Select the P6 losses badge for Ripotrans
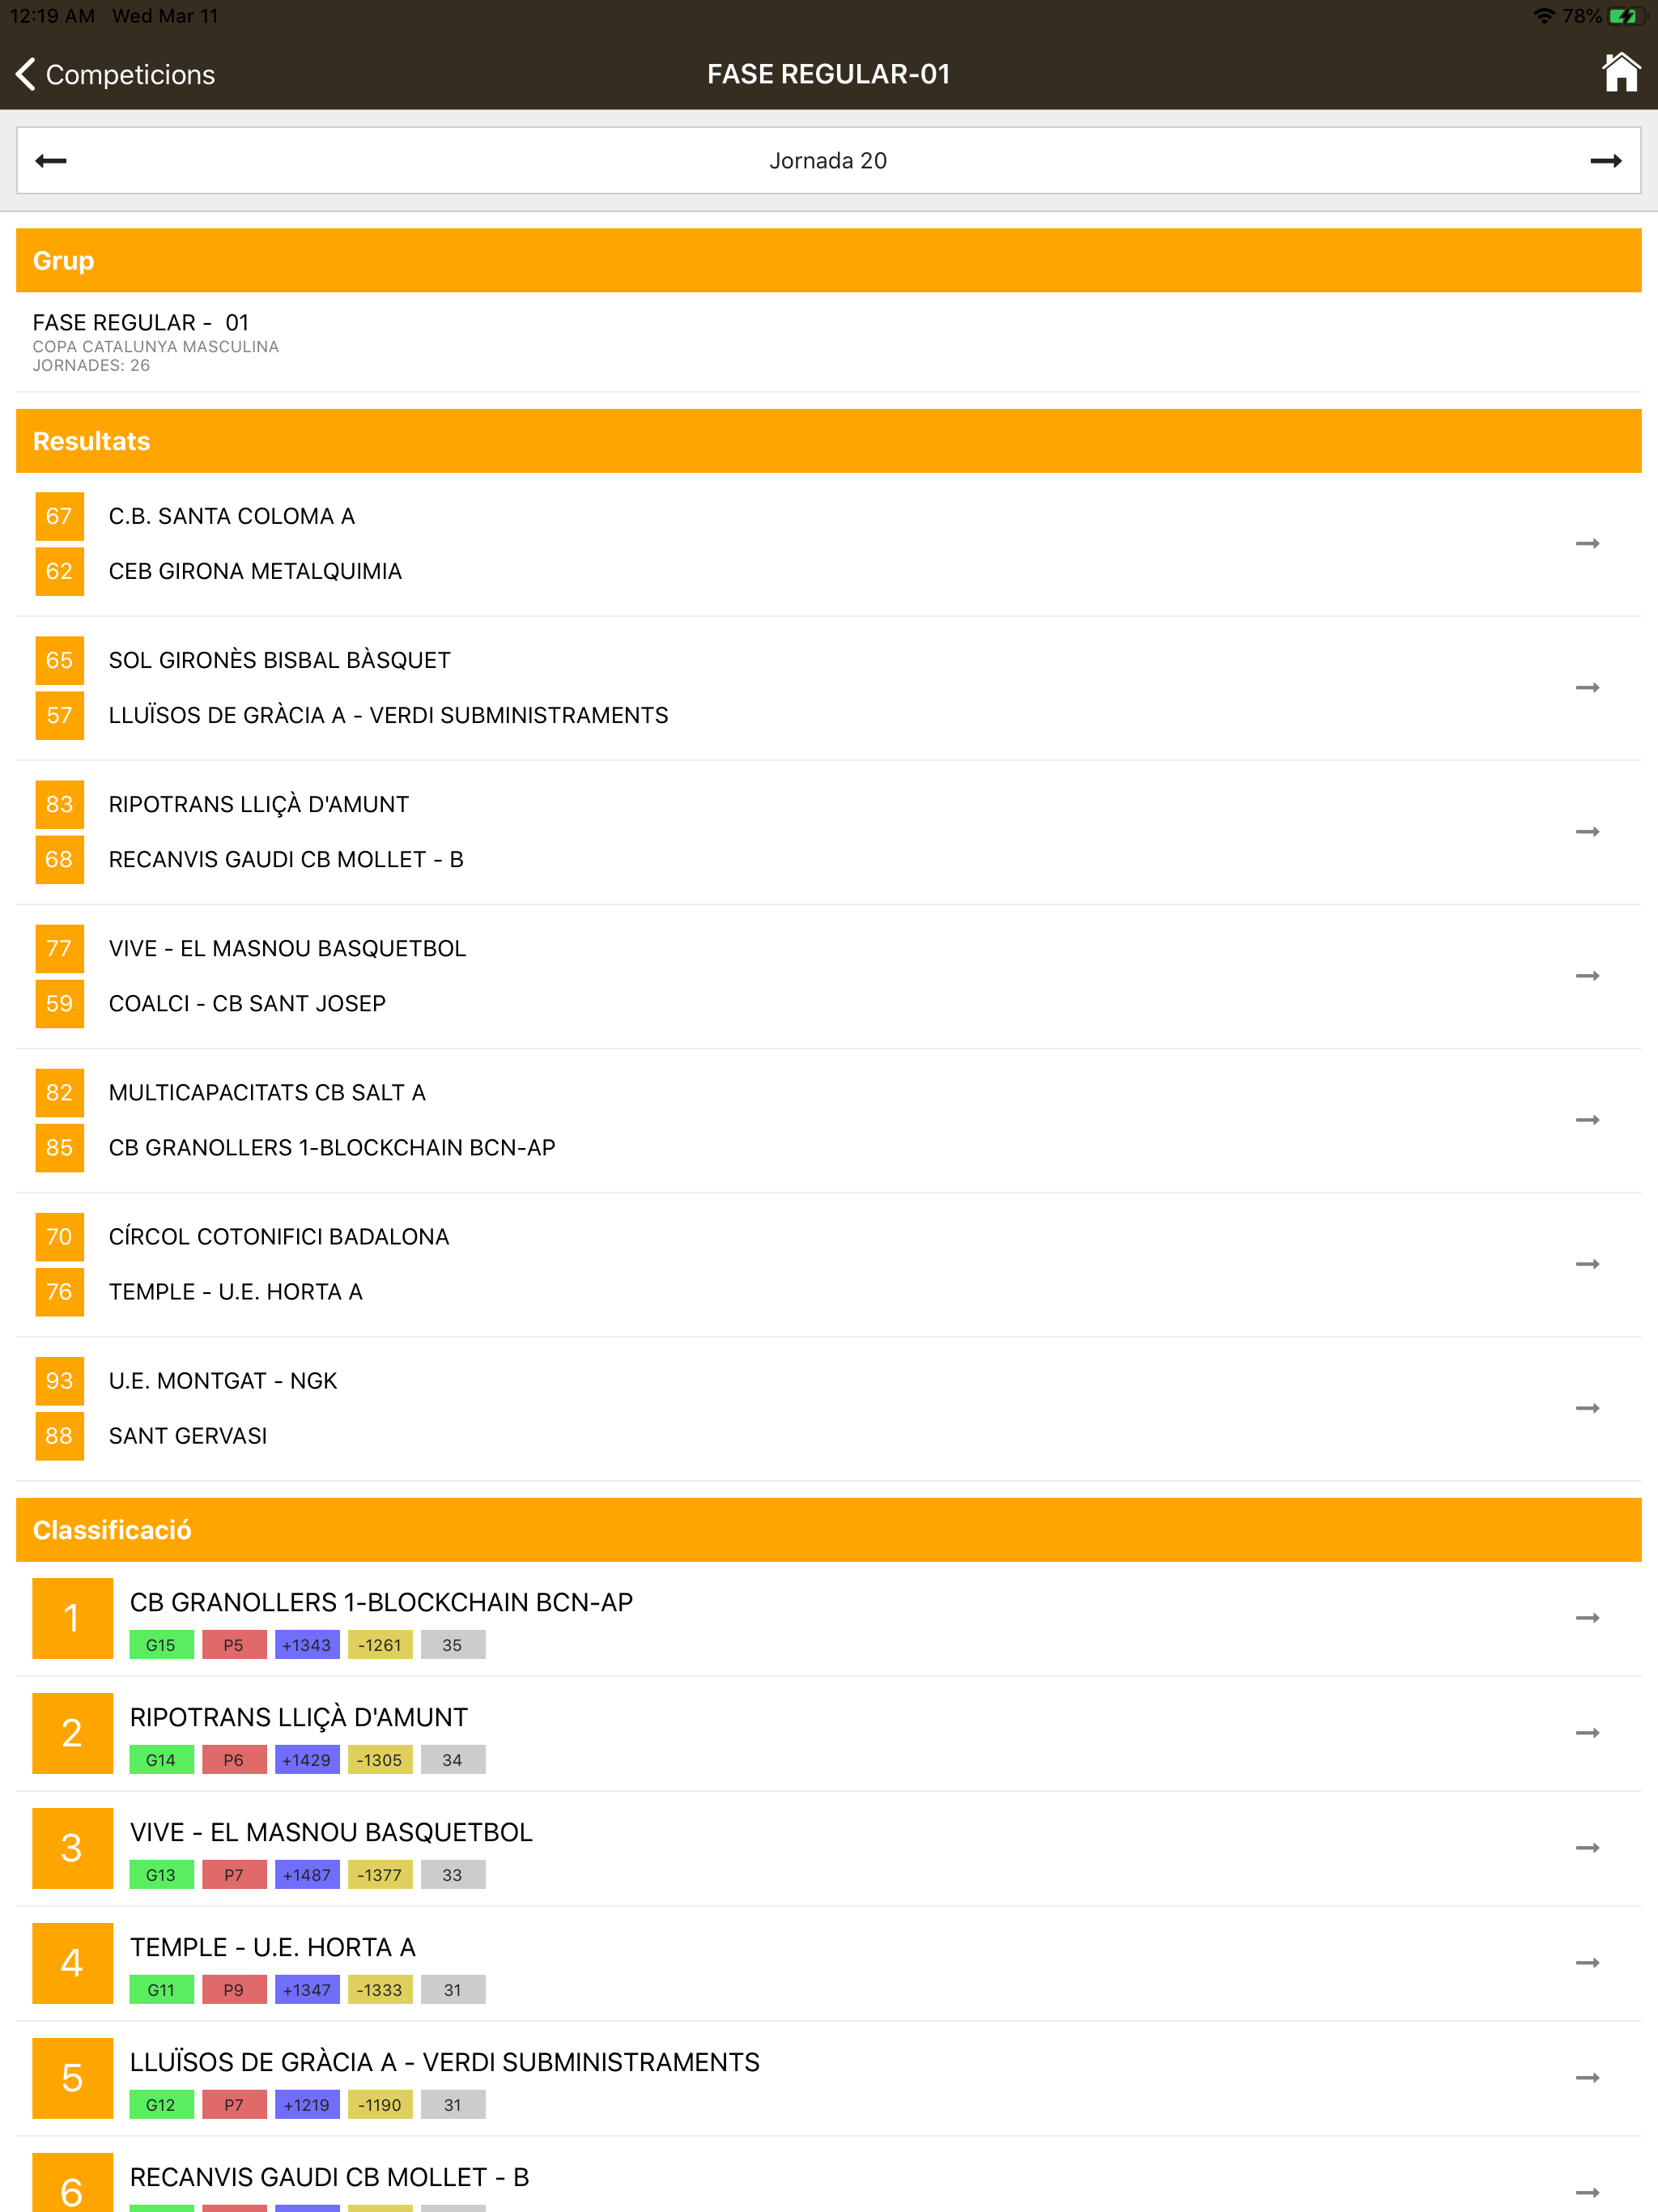The image size is (1658, 2212). pos(234,1760)
